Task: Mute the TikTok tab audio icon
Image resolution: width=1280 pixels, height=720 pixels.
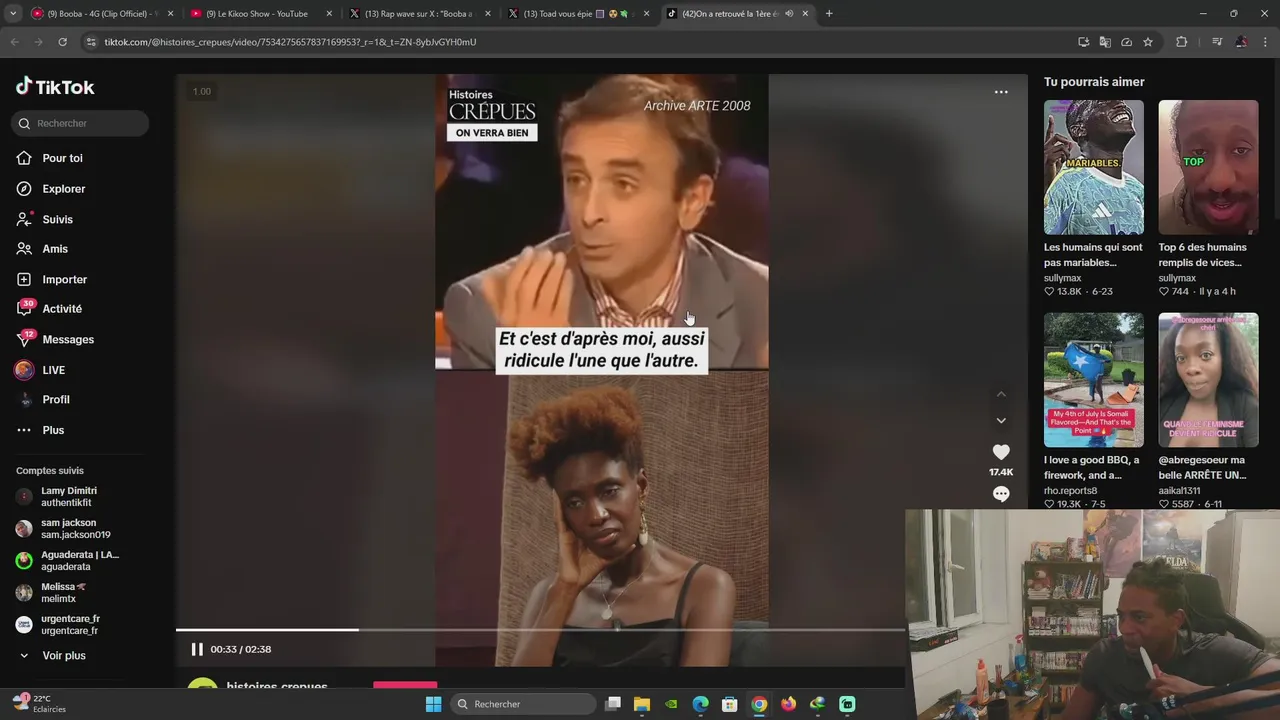Action: [x=789, y=14]
